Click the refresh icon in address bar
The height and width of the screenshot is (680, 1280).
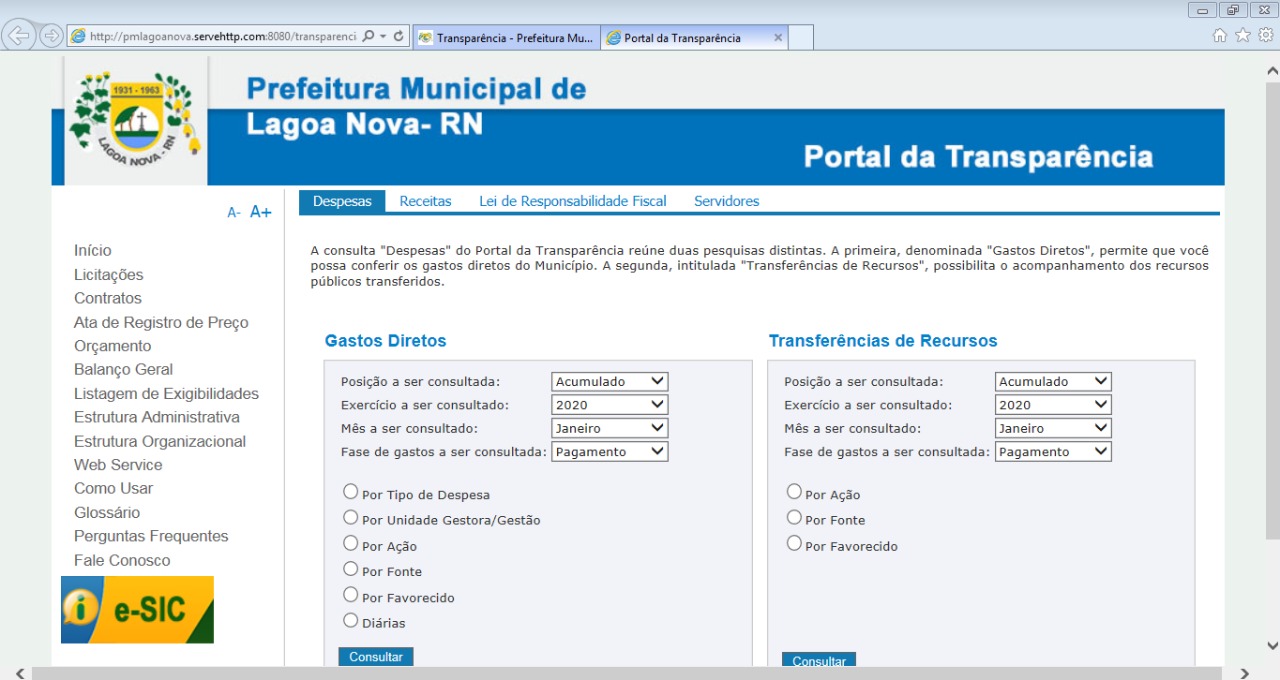(x=398, y=37)
